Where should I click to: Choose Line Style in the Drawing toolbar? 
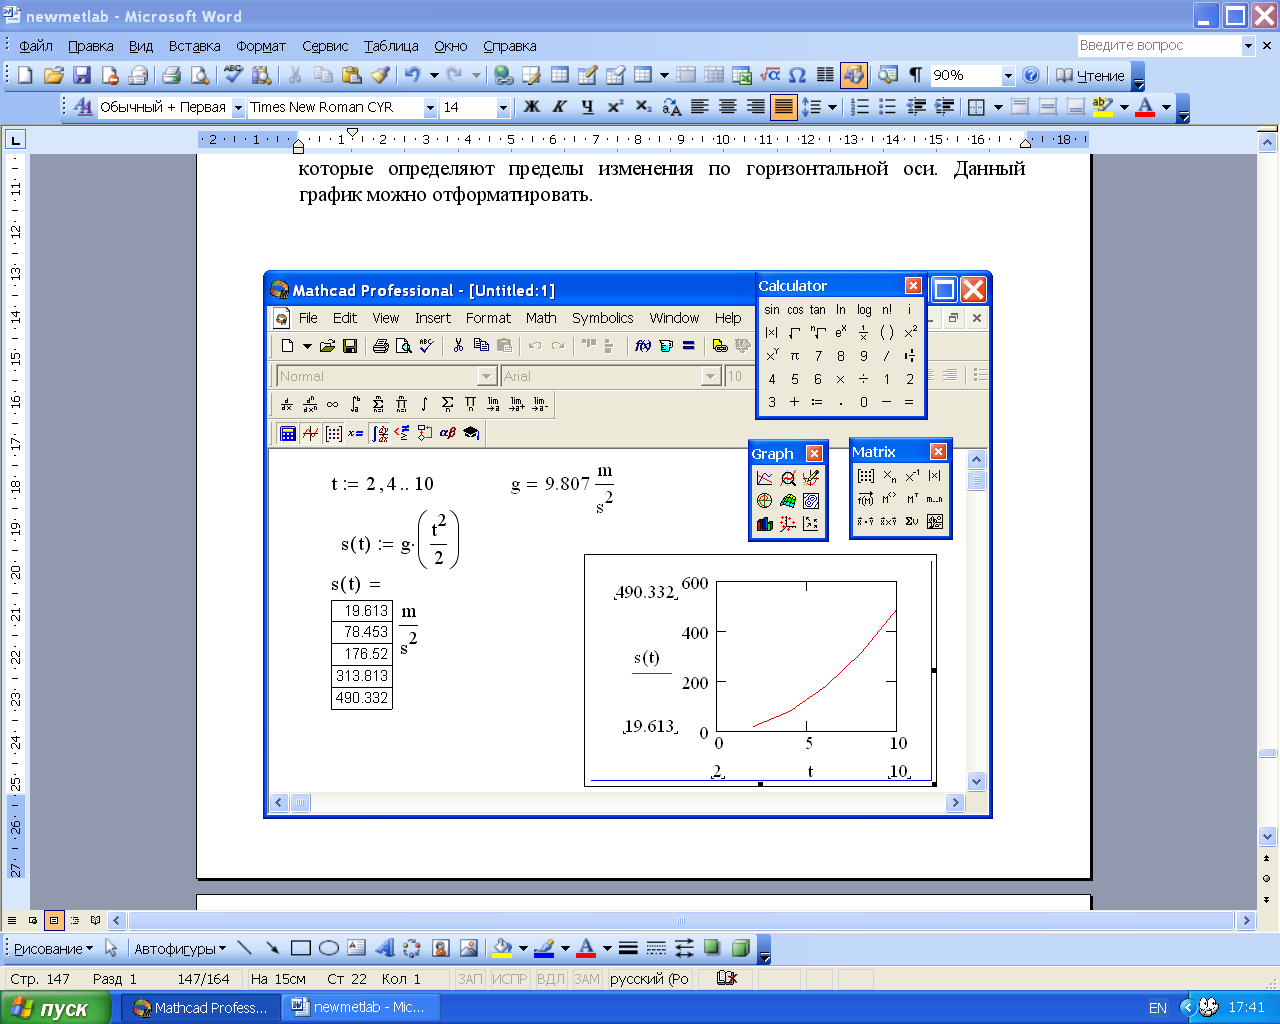point(628,948)
